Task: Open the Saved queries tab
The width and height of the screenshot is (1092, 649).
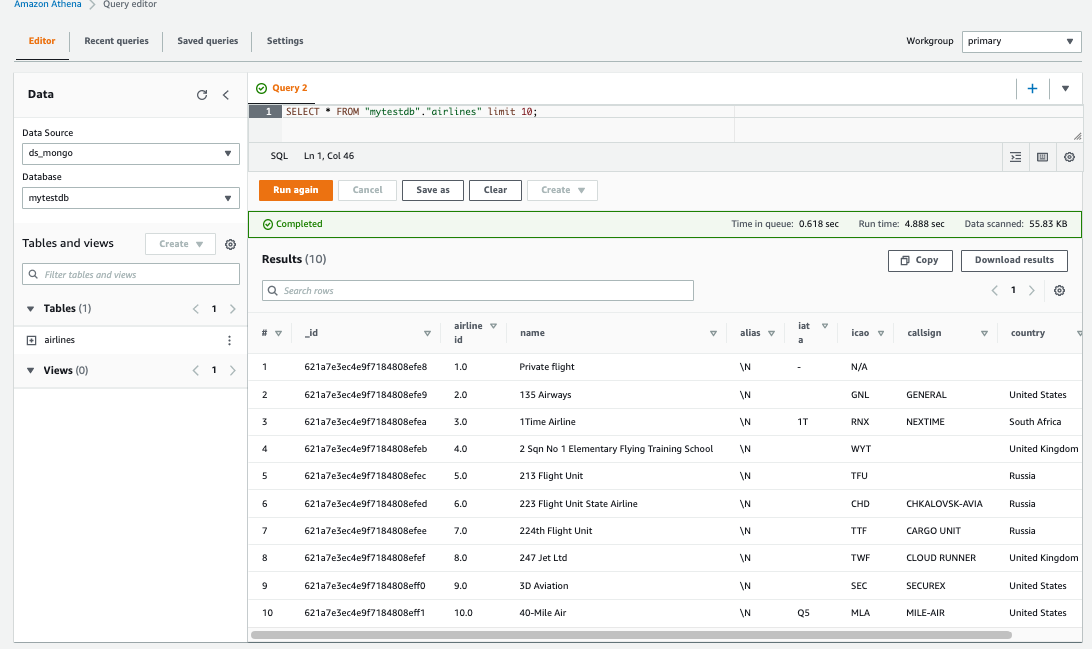Action: pyautogui.click(x=208, y=41)
